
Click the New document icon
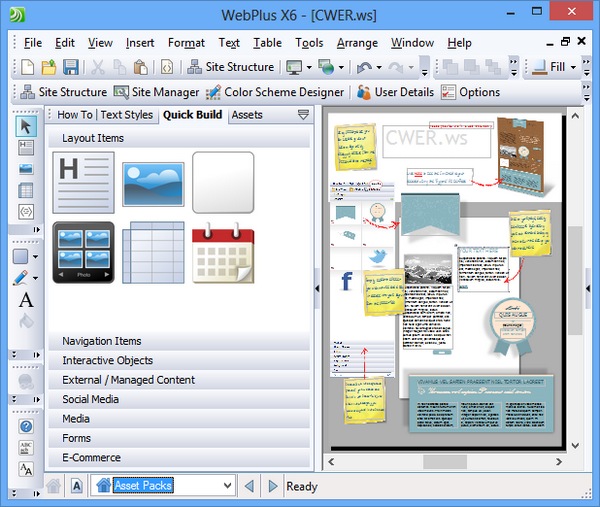pyautogui.click(x=28, y=67)
